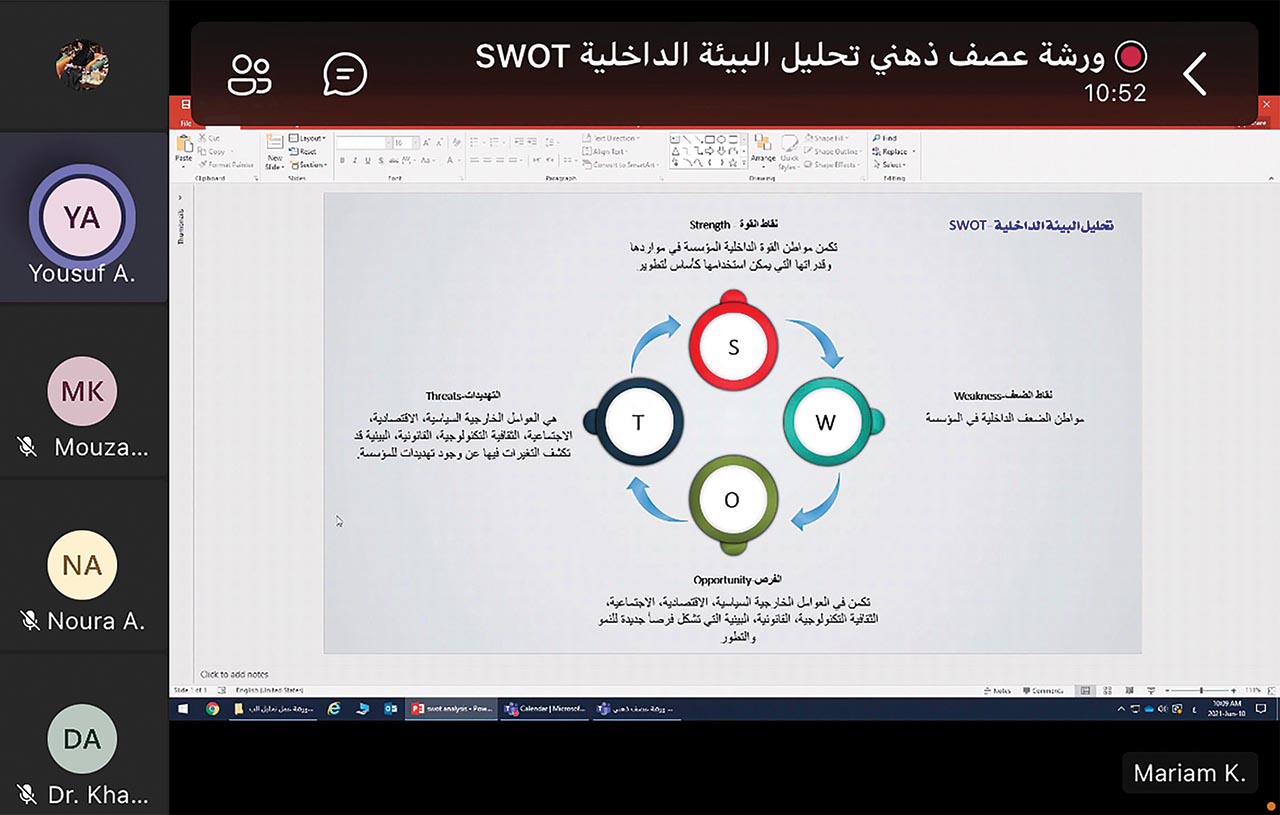The image size is (1280, 815).
Task: Expand the Select dropdown in Editing
Action: (x=892, y=165)
